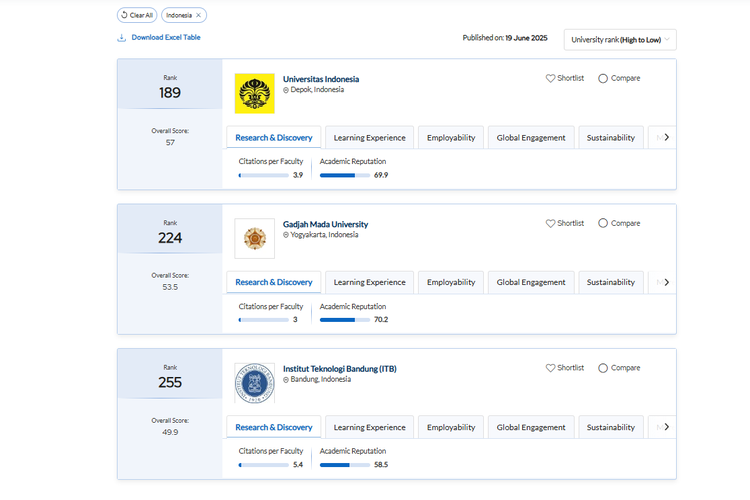Remove the Indonesia filter chip
This screenshot has height=500, width=750.
[199, 15]
